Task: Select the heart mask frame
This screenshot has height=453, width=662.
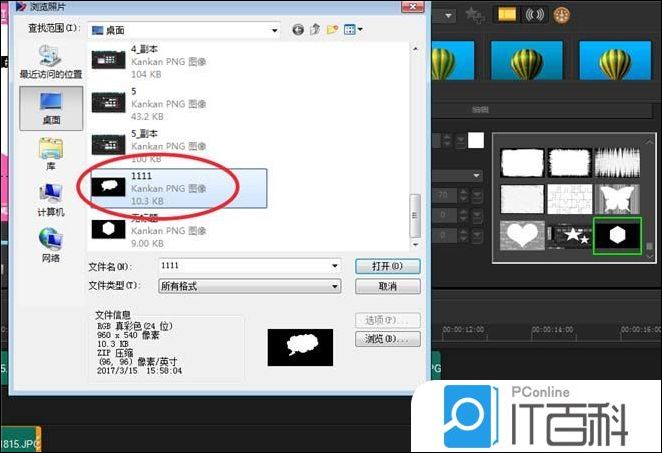Action: coord(522,235)
